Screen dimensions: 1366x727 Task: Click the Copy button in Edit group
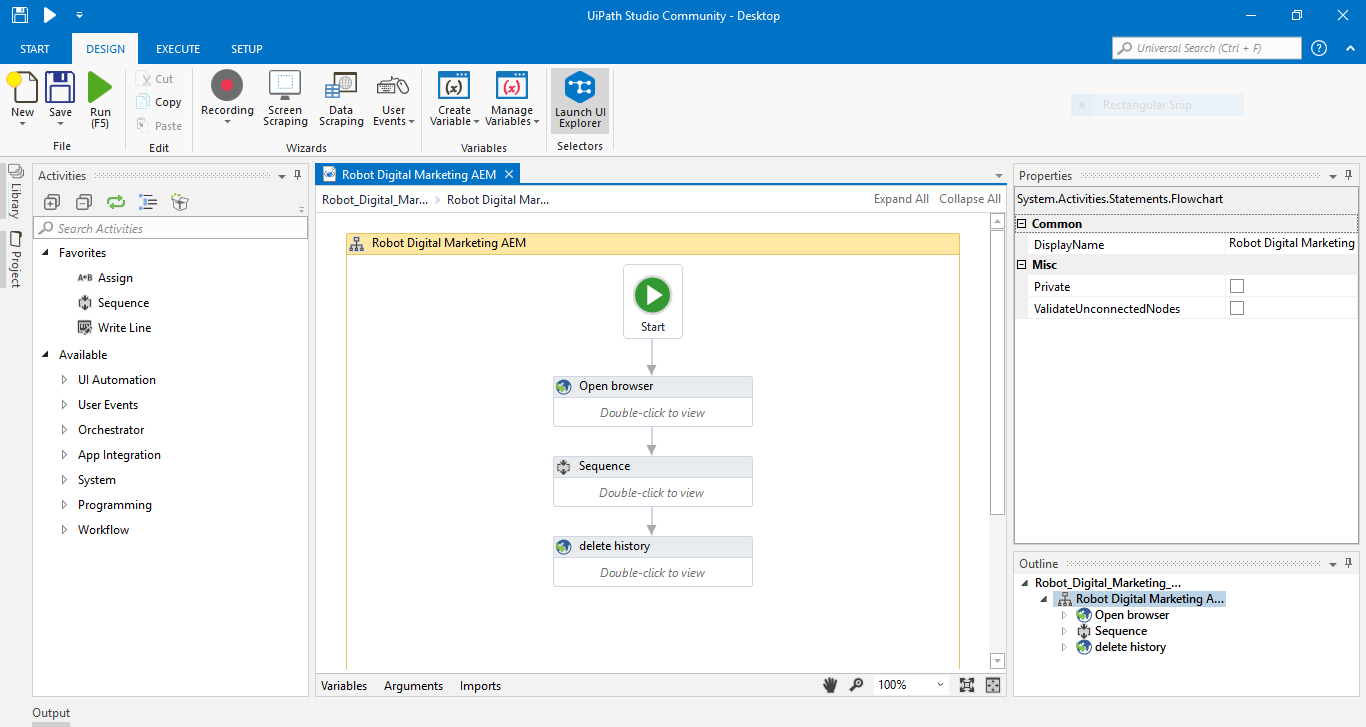pos(159,102)
